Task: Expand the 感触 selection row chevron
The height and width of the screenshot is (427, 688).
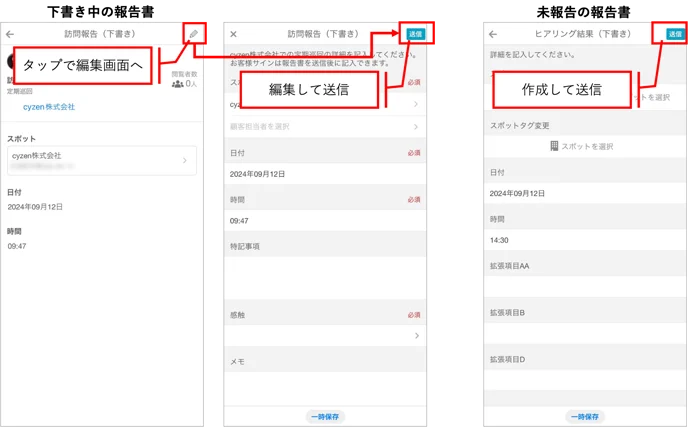Action: point(416,336)
